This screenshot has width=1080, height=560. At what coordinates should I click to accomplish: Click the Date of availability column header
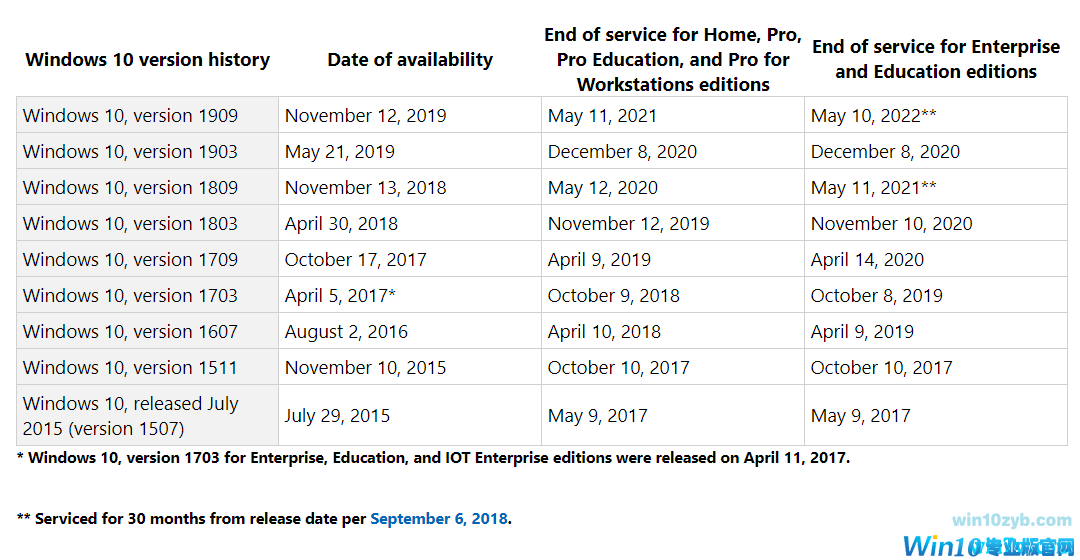[410, 60]
